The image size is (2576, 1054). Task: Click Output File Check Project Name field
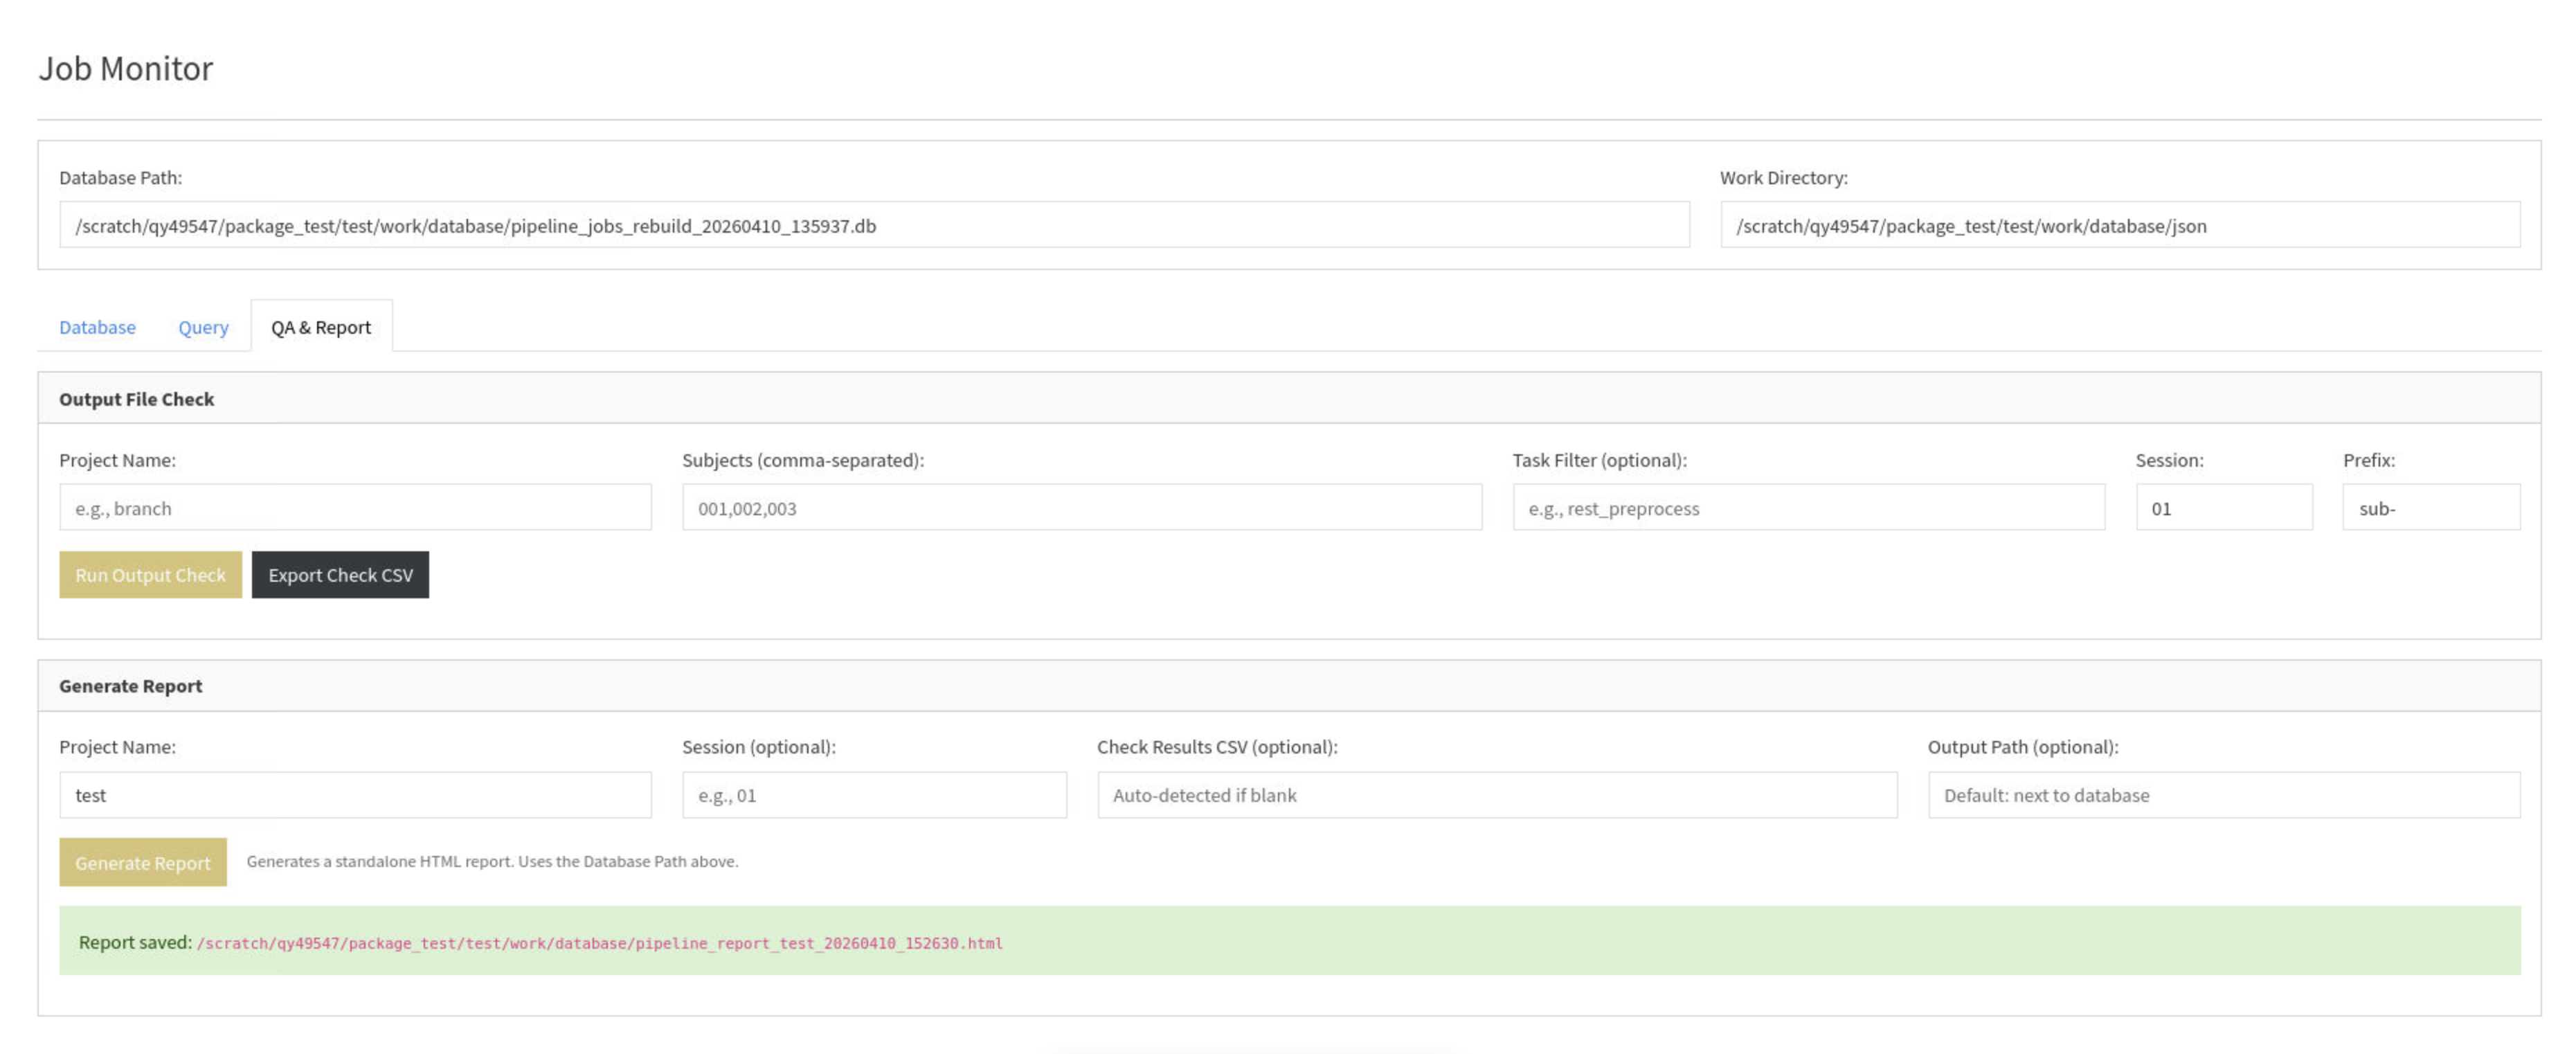[355, 508]
